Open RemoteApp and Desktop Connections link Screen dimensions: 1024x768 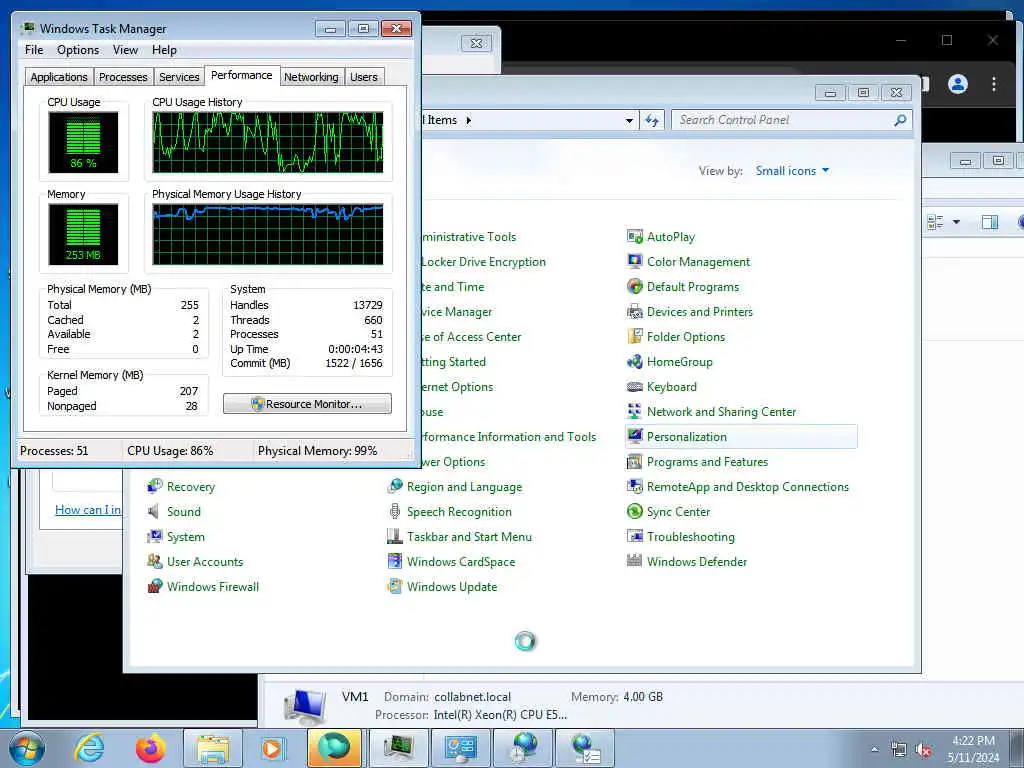pos(748,487)
